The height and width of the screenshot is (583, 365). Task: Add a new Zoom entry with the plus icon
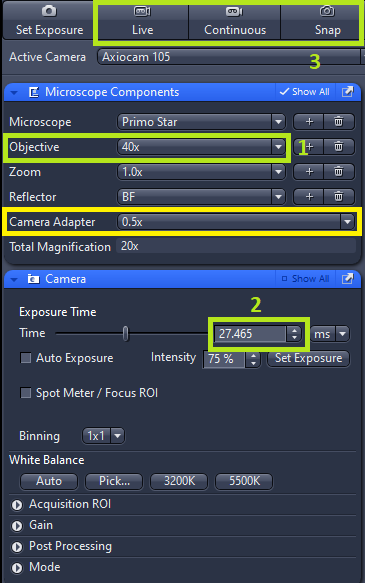point(309,172)
